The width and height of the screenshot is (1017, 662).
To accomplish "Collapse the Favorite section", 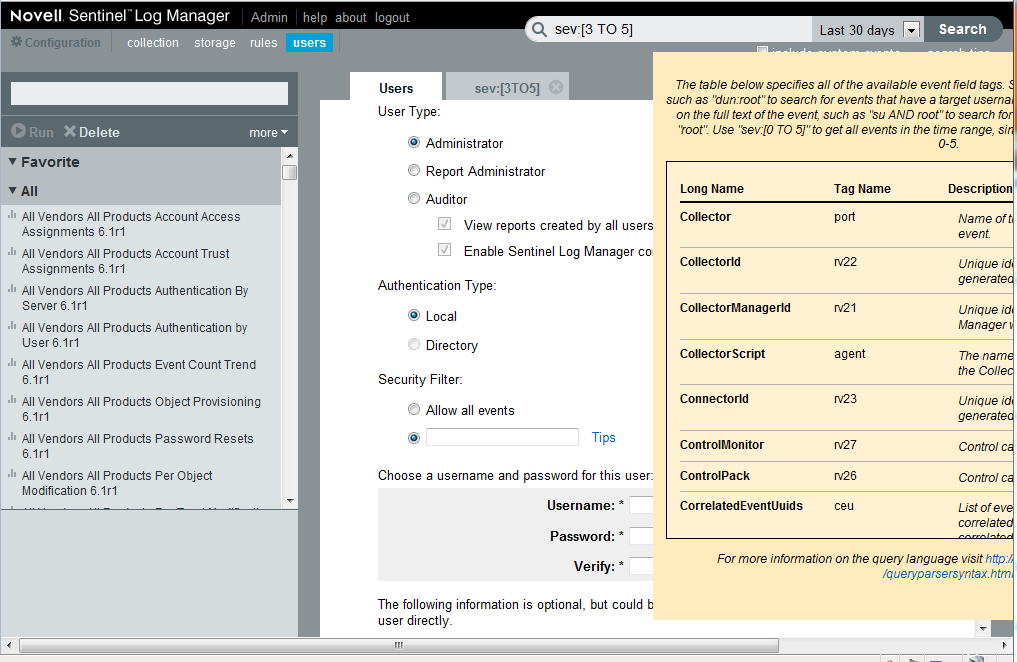I will (12, 161).
